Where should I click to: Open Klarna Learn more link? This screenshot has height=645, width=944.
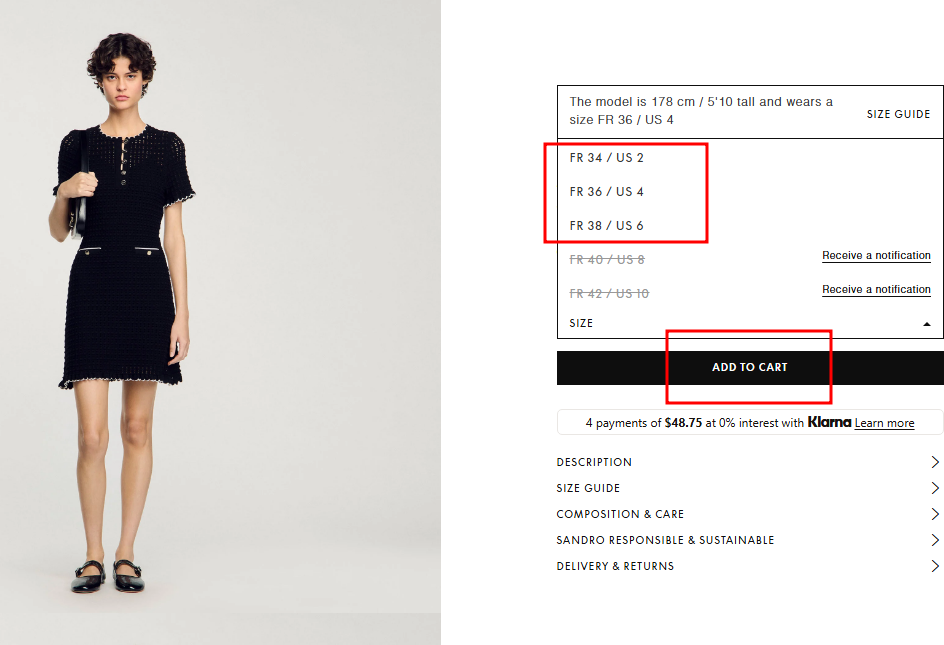tap(884, 423)
